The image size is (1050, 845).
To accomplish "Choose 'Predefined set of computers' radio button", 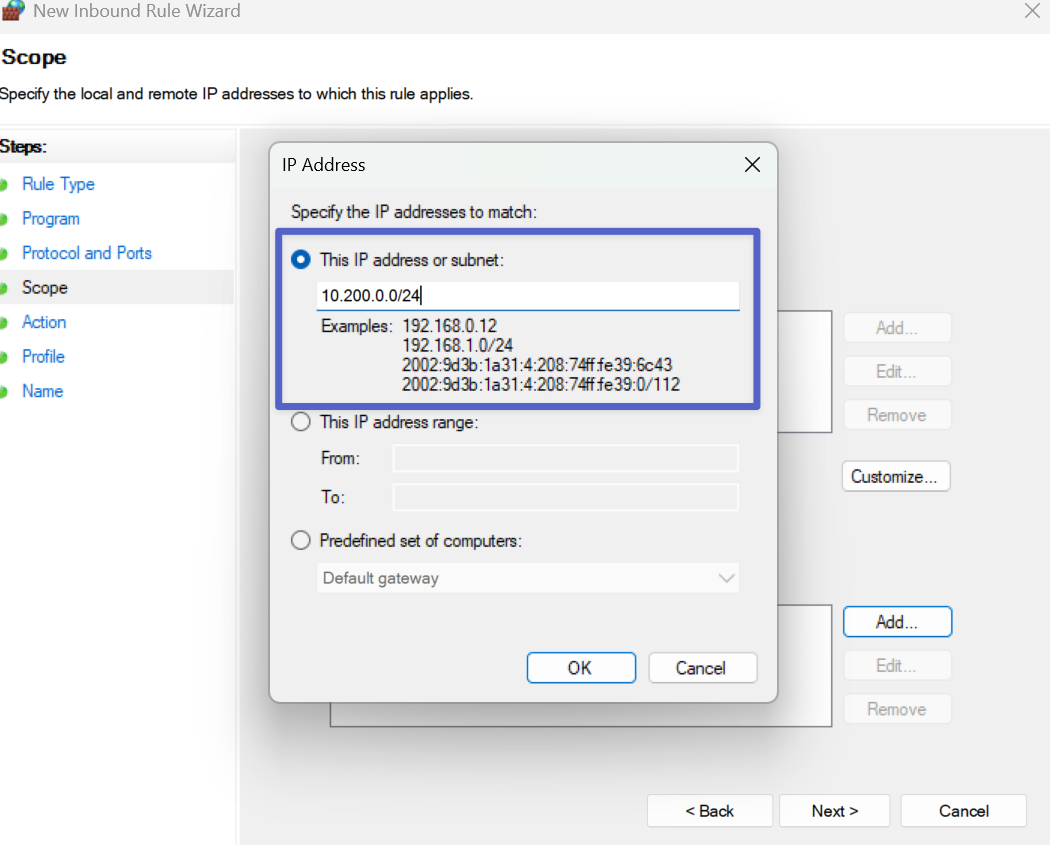I will click(300, 541).
